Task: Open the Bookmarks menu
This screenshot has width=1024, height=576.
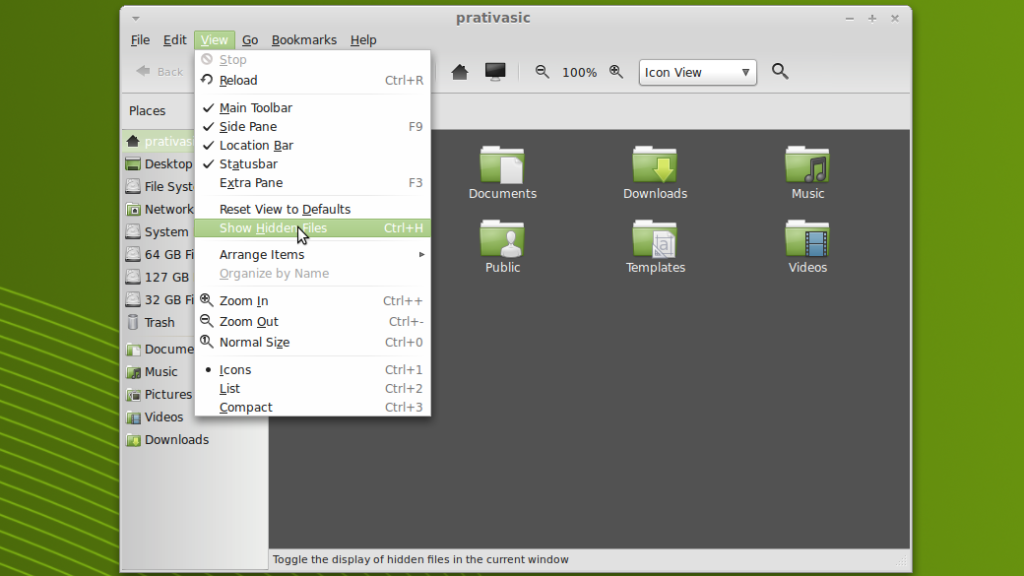Action: 304,40
